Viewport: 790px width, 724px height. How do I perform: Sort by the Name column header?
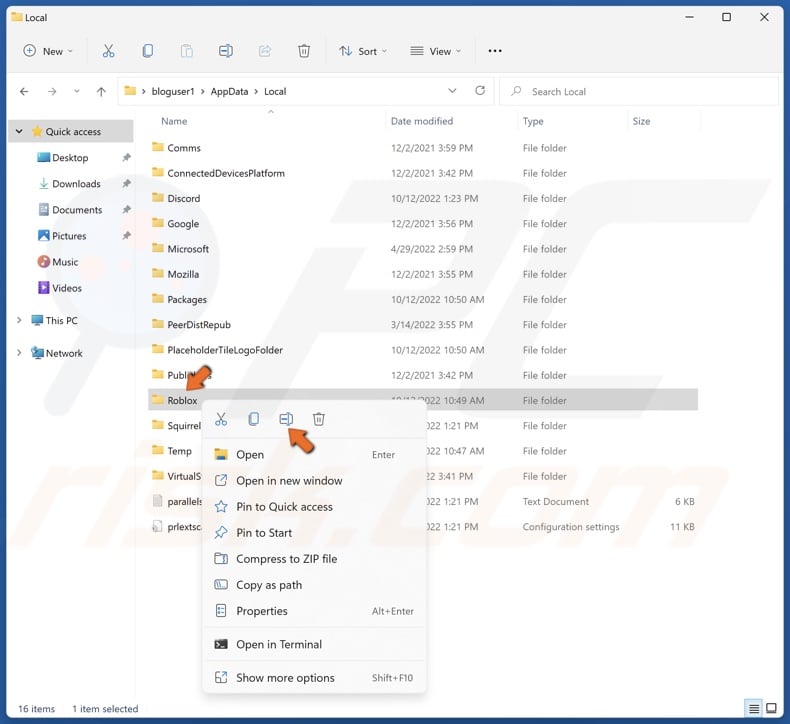174,121
